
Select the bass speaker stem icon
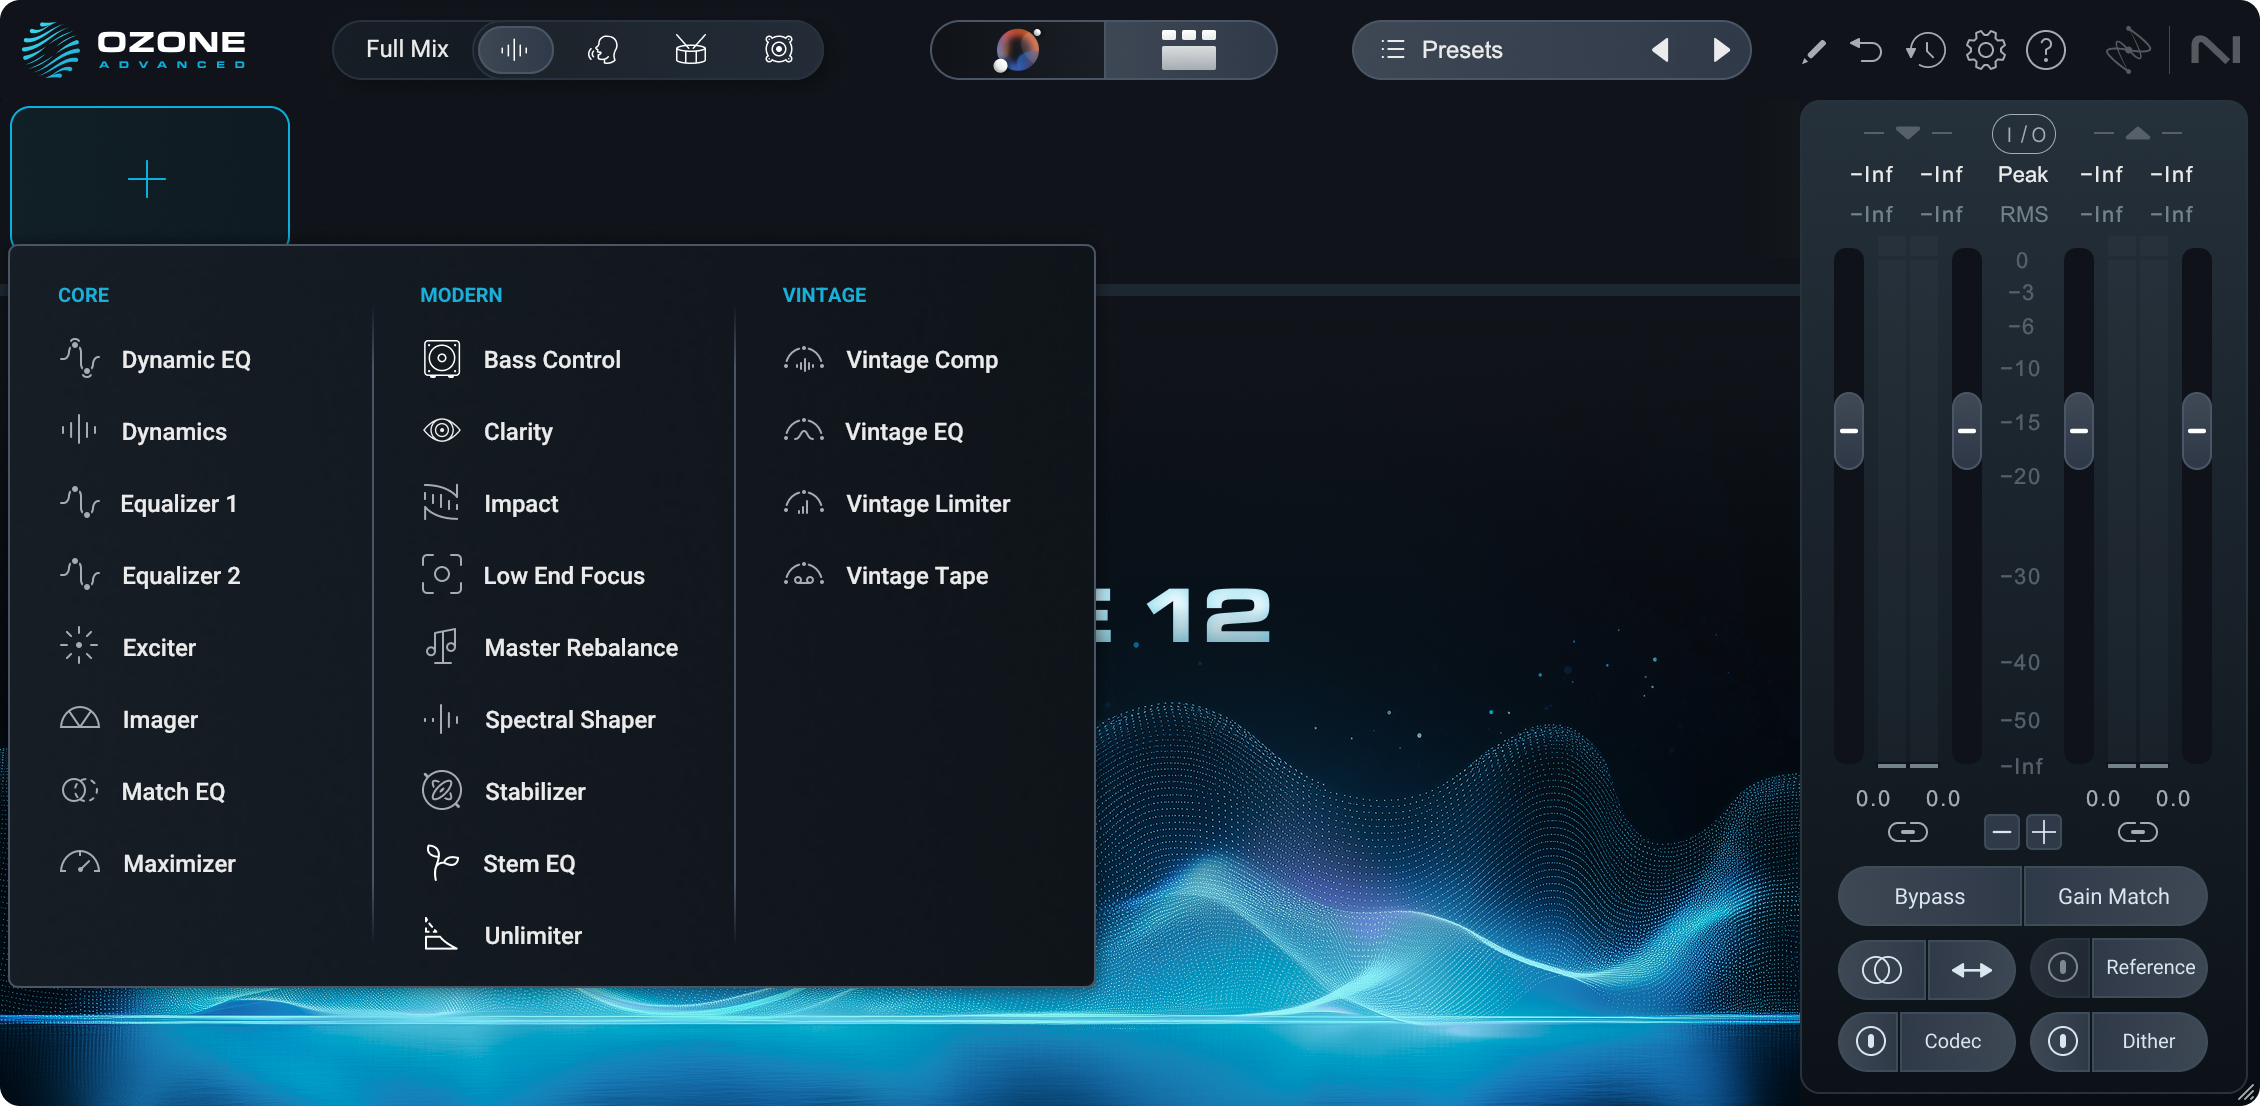pos(778,50)
